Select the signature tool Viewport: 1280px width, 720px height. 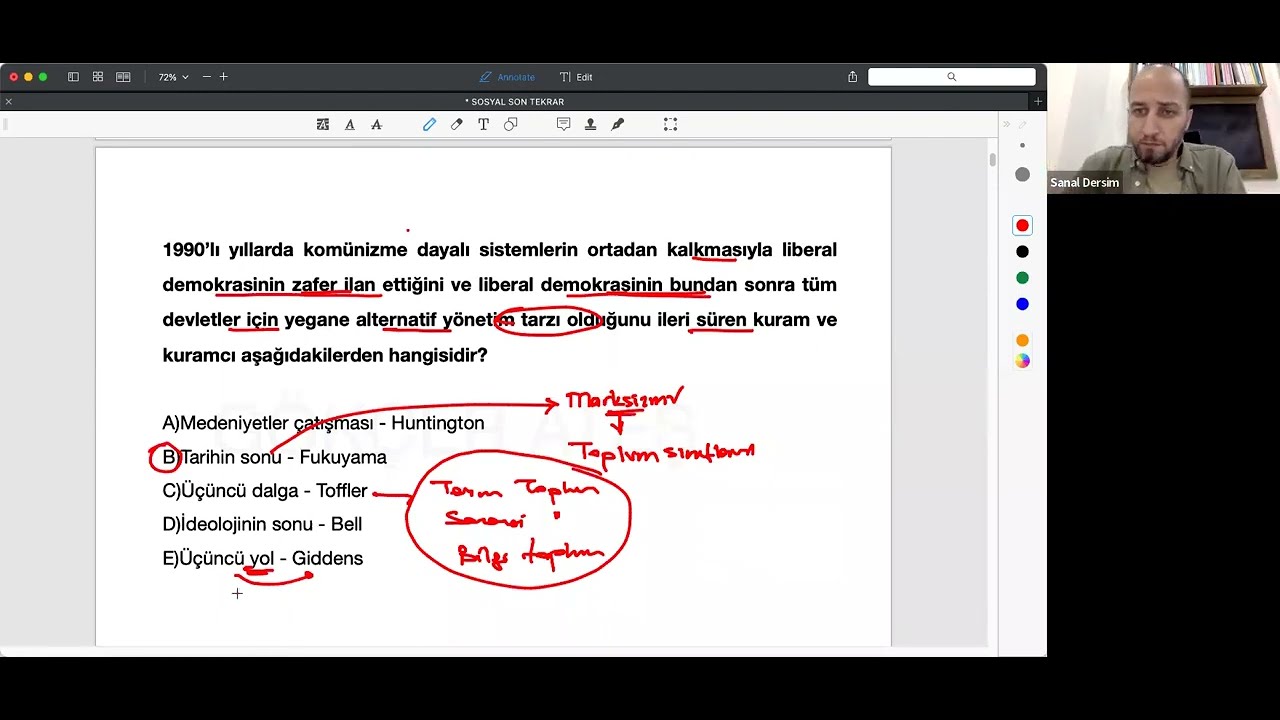click(x=617, y=124)
